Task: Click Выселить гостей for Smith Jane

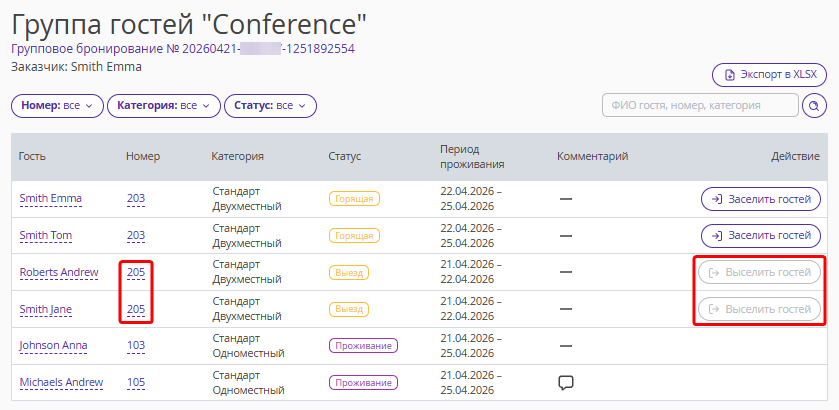Action: 759,309
